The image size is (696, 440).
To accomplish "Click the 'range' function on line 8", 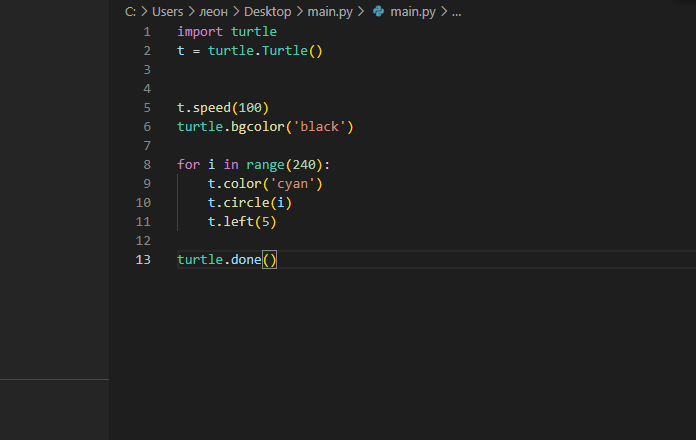I will click(265, 165).
